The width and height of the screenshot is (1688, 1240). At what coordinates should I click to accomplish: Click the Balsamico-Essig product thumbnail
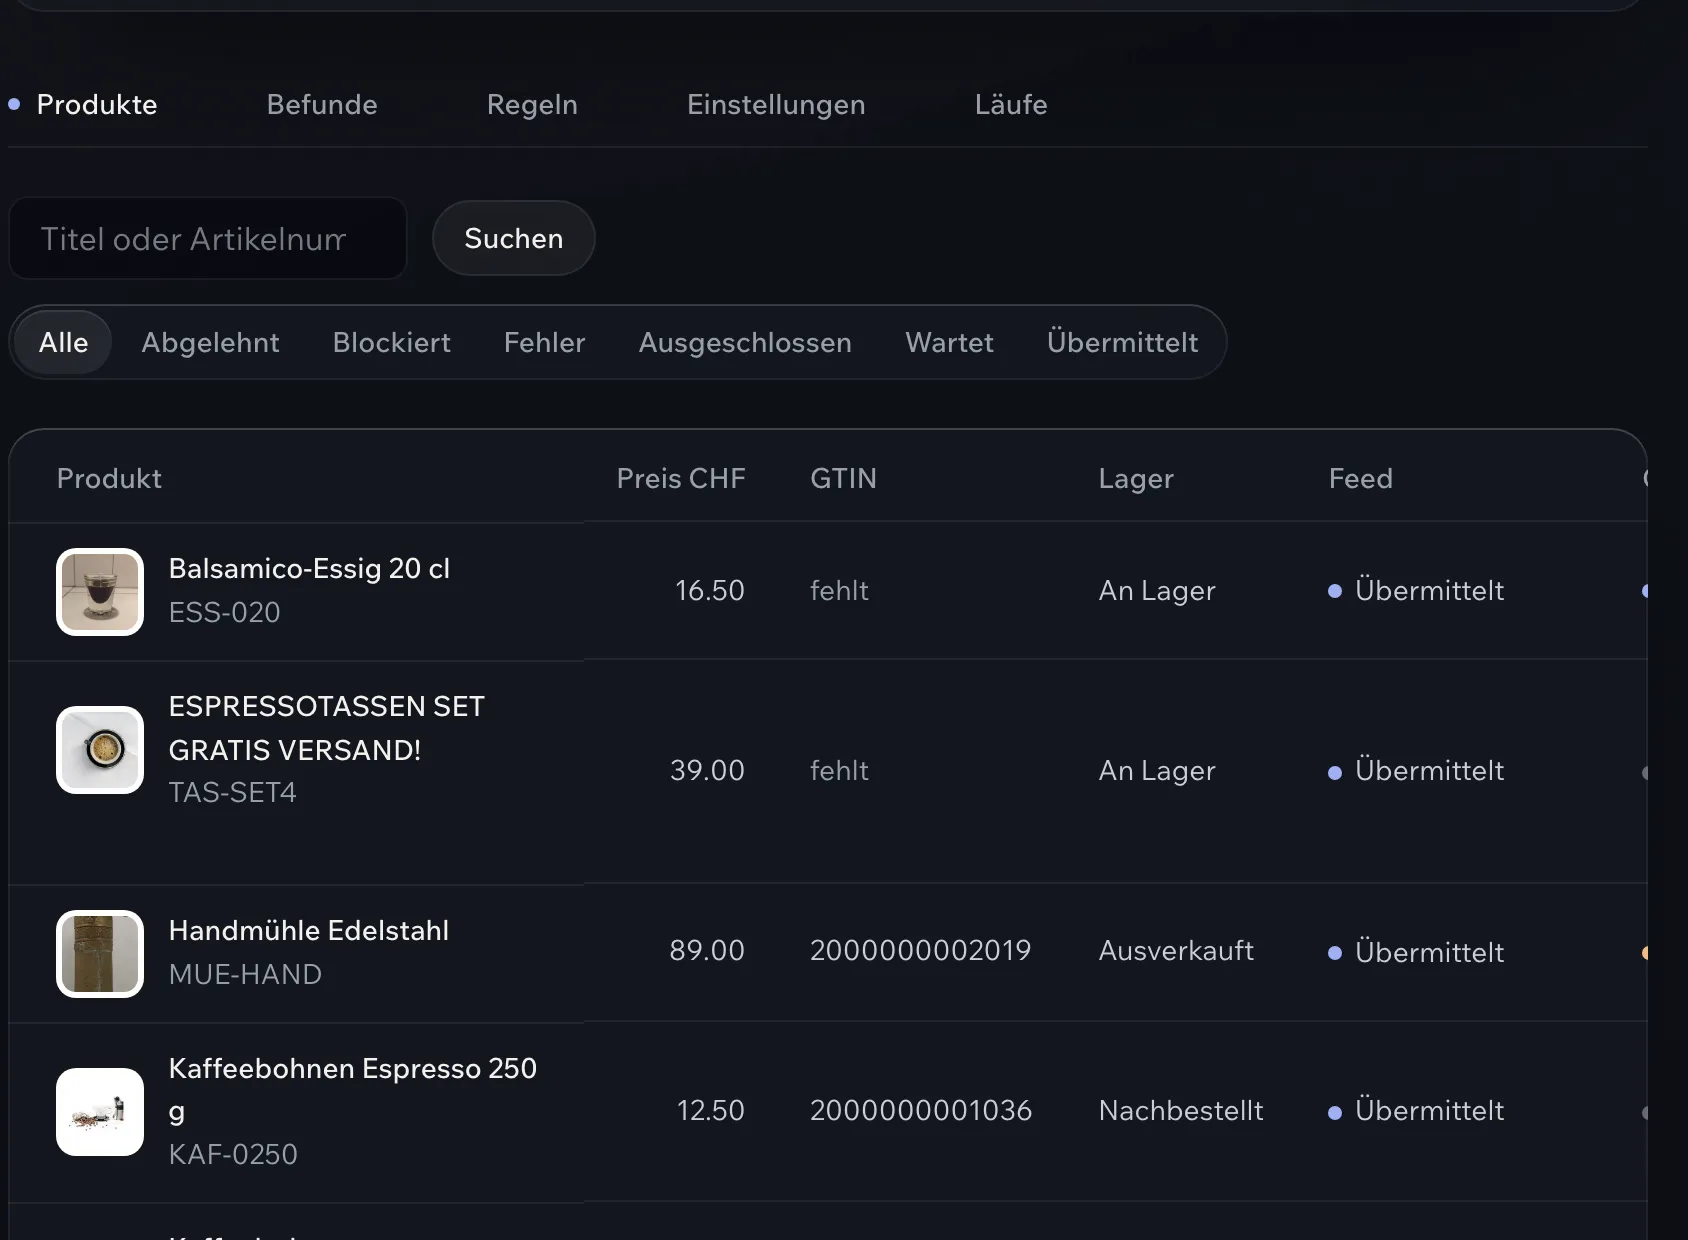pos(100,591)
